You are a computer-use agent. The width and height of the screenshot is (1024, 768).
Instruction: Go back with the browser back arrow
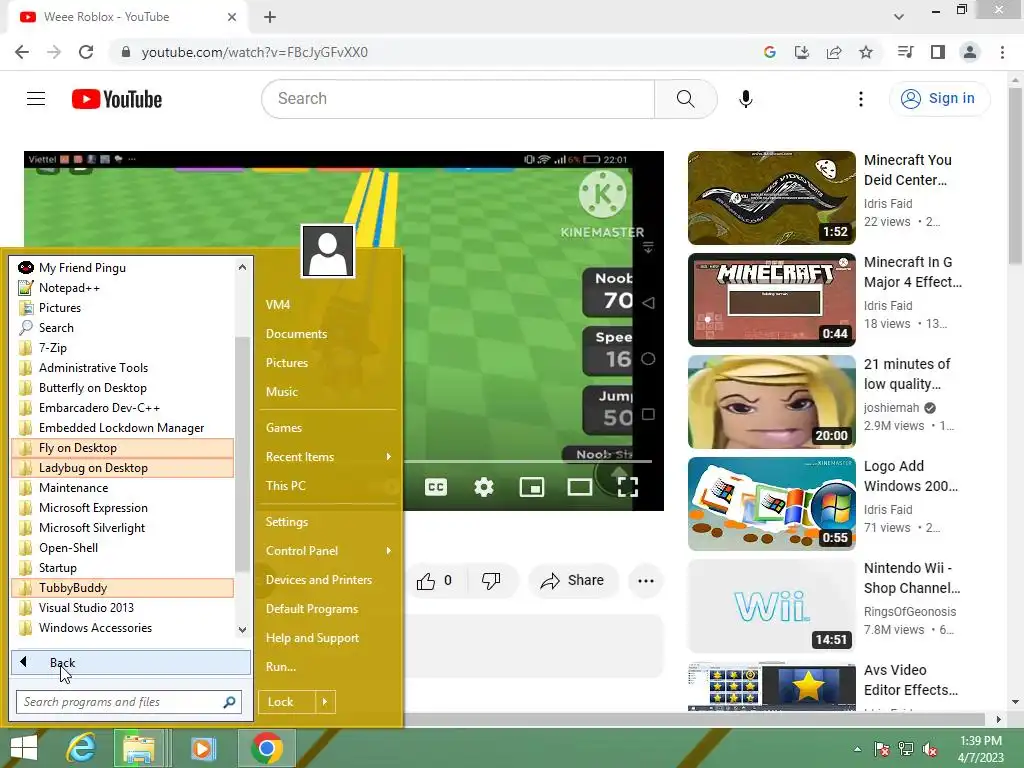(22, 52)
